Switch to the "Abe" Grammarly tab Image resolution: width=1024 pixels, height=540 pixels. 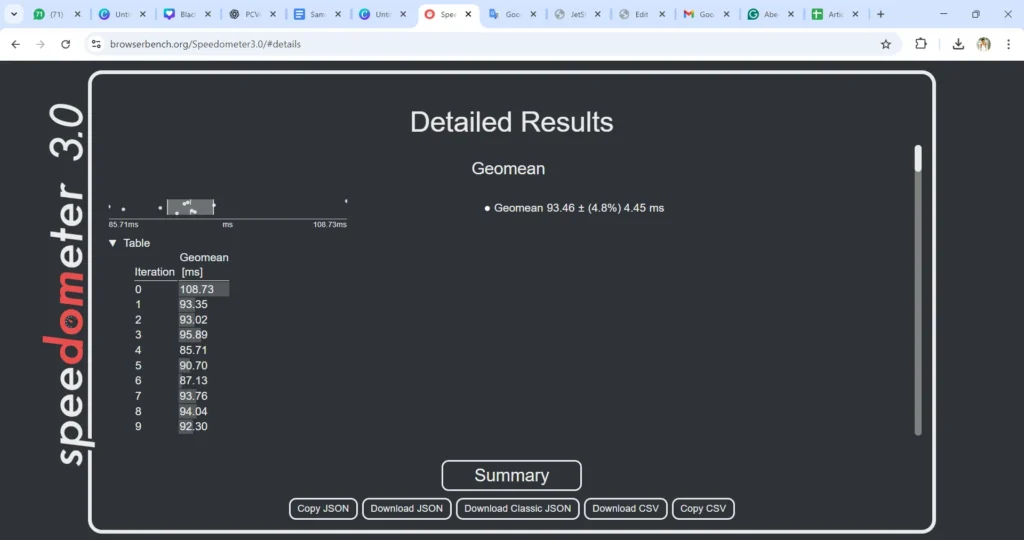click(771, 14)
